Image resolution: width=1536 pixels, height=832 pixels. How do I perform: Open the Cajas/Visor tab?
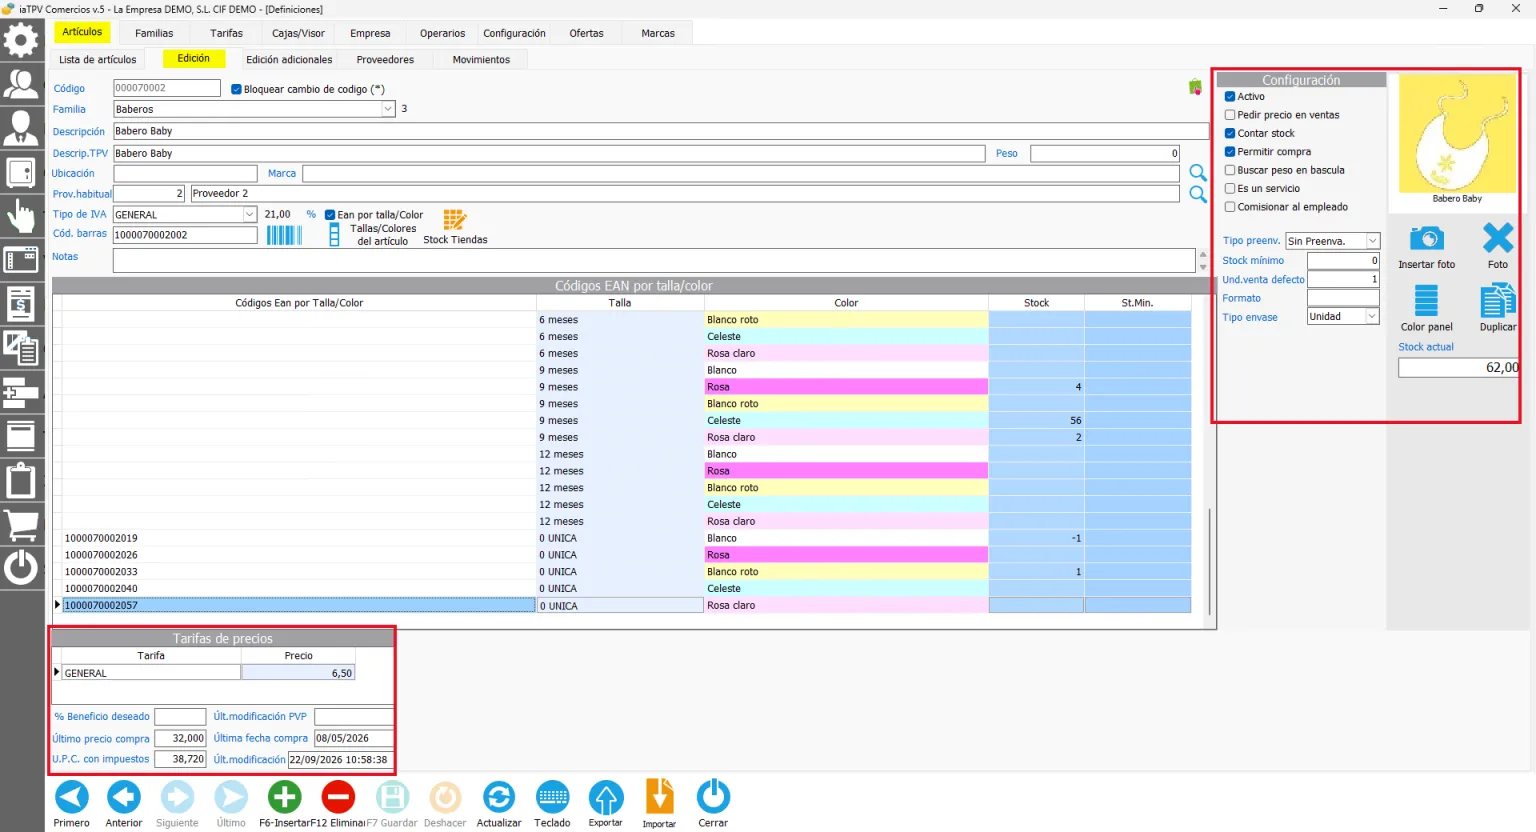(298, 33)
